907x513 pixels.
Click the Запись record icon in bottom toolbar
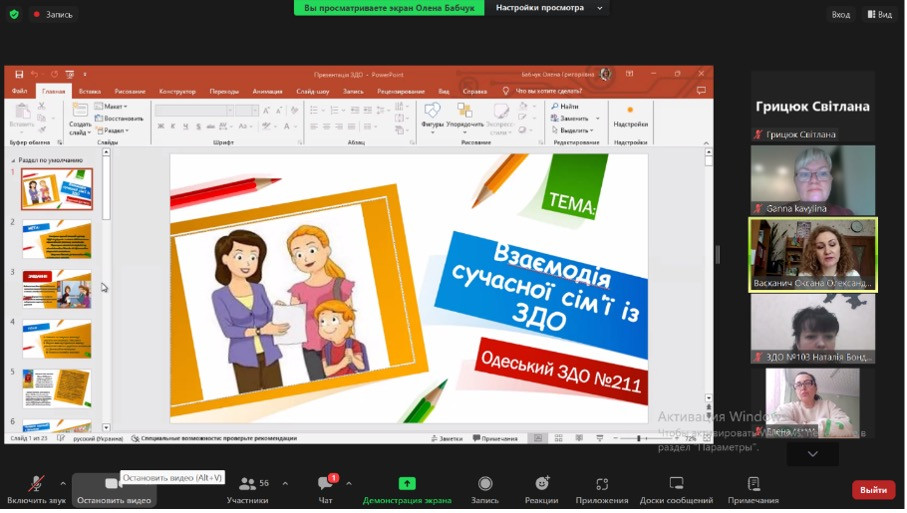[x=485, y=487]
